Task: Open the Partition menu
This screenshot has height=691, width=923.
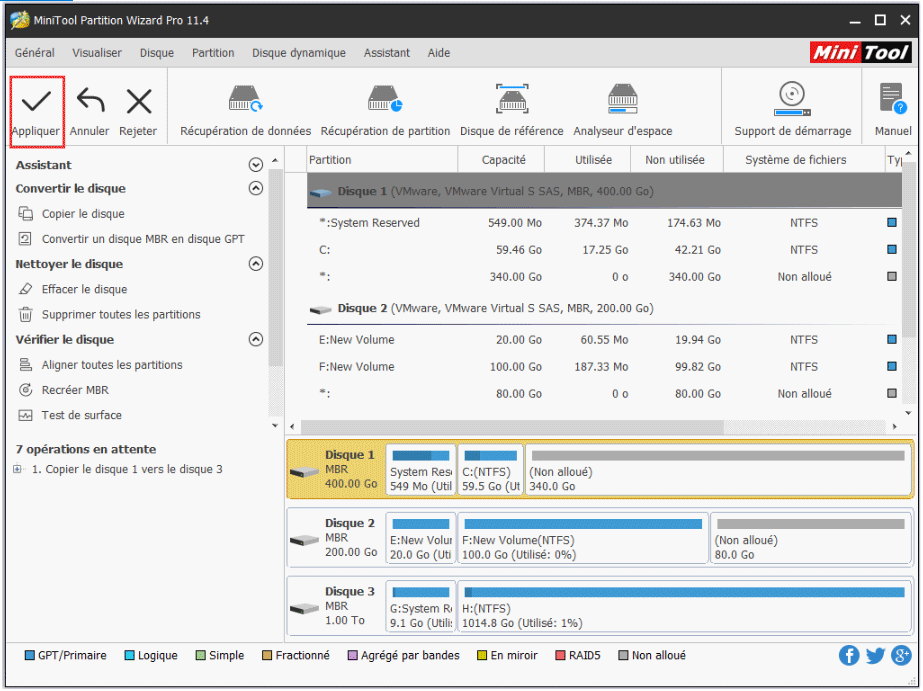Action: [x=213, y=53]
